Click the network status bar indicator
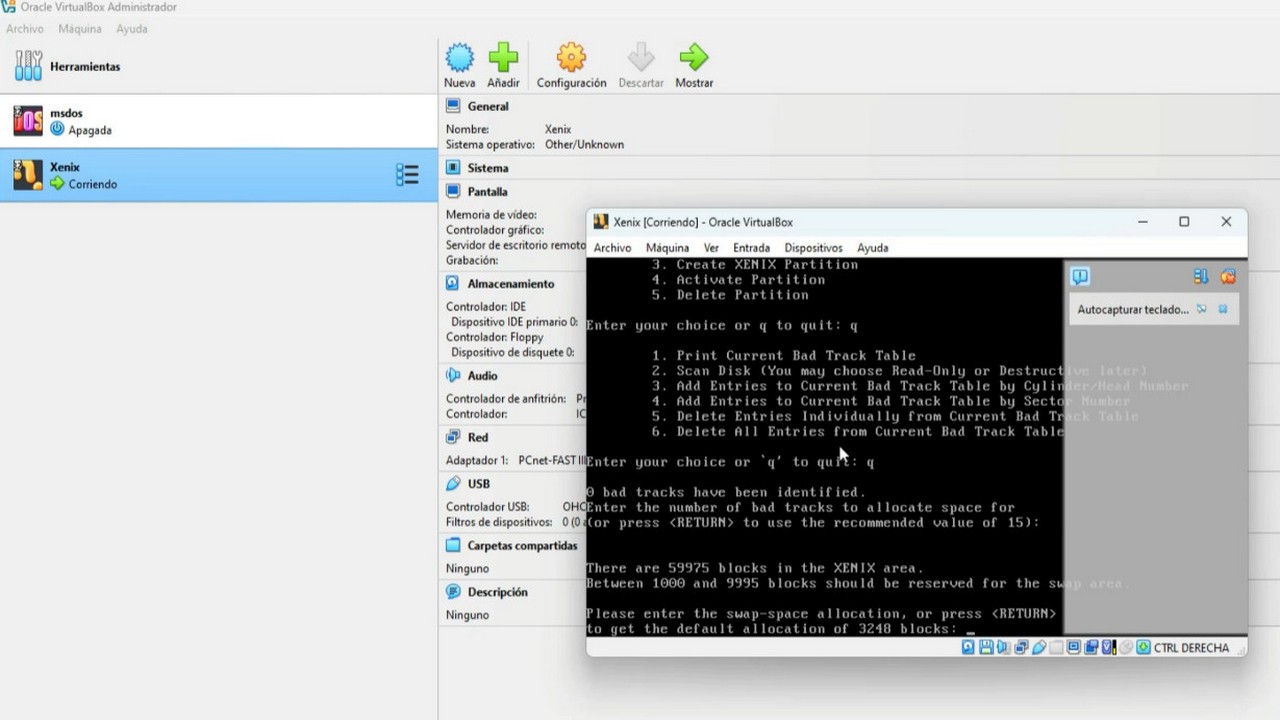The height and width of the screenshot is (720, 1280). click(1021, 648)
